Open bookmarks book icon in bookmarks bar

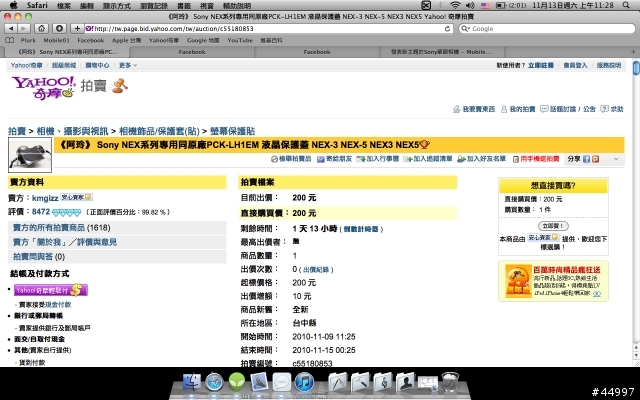(x=9, y=40)
